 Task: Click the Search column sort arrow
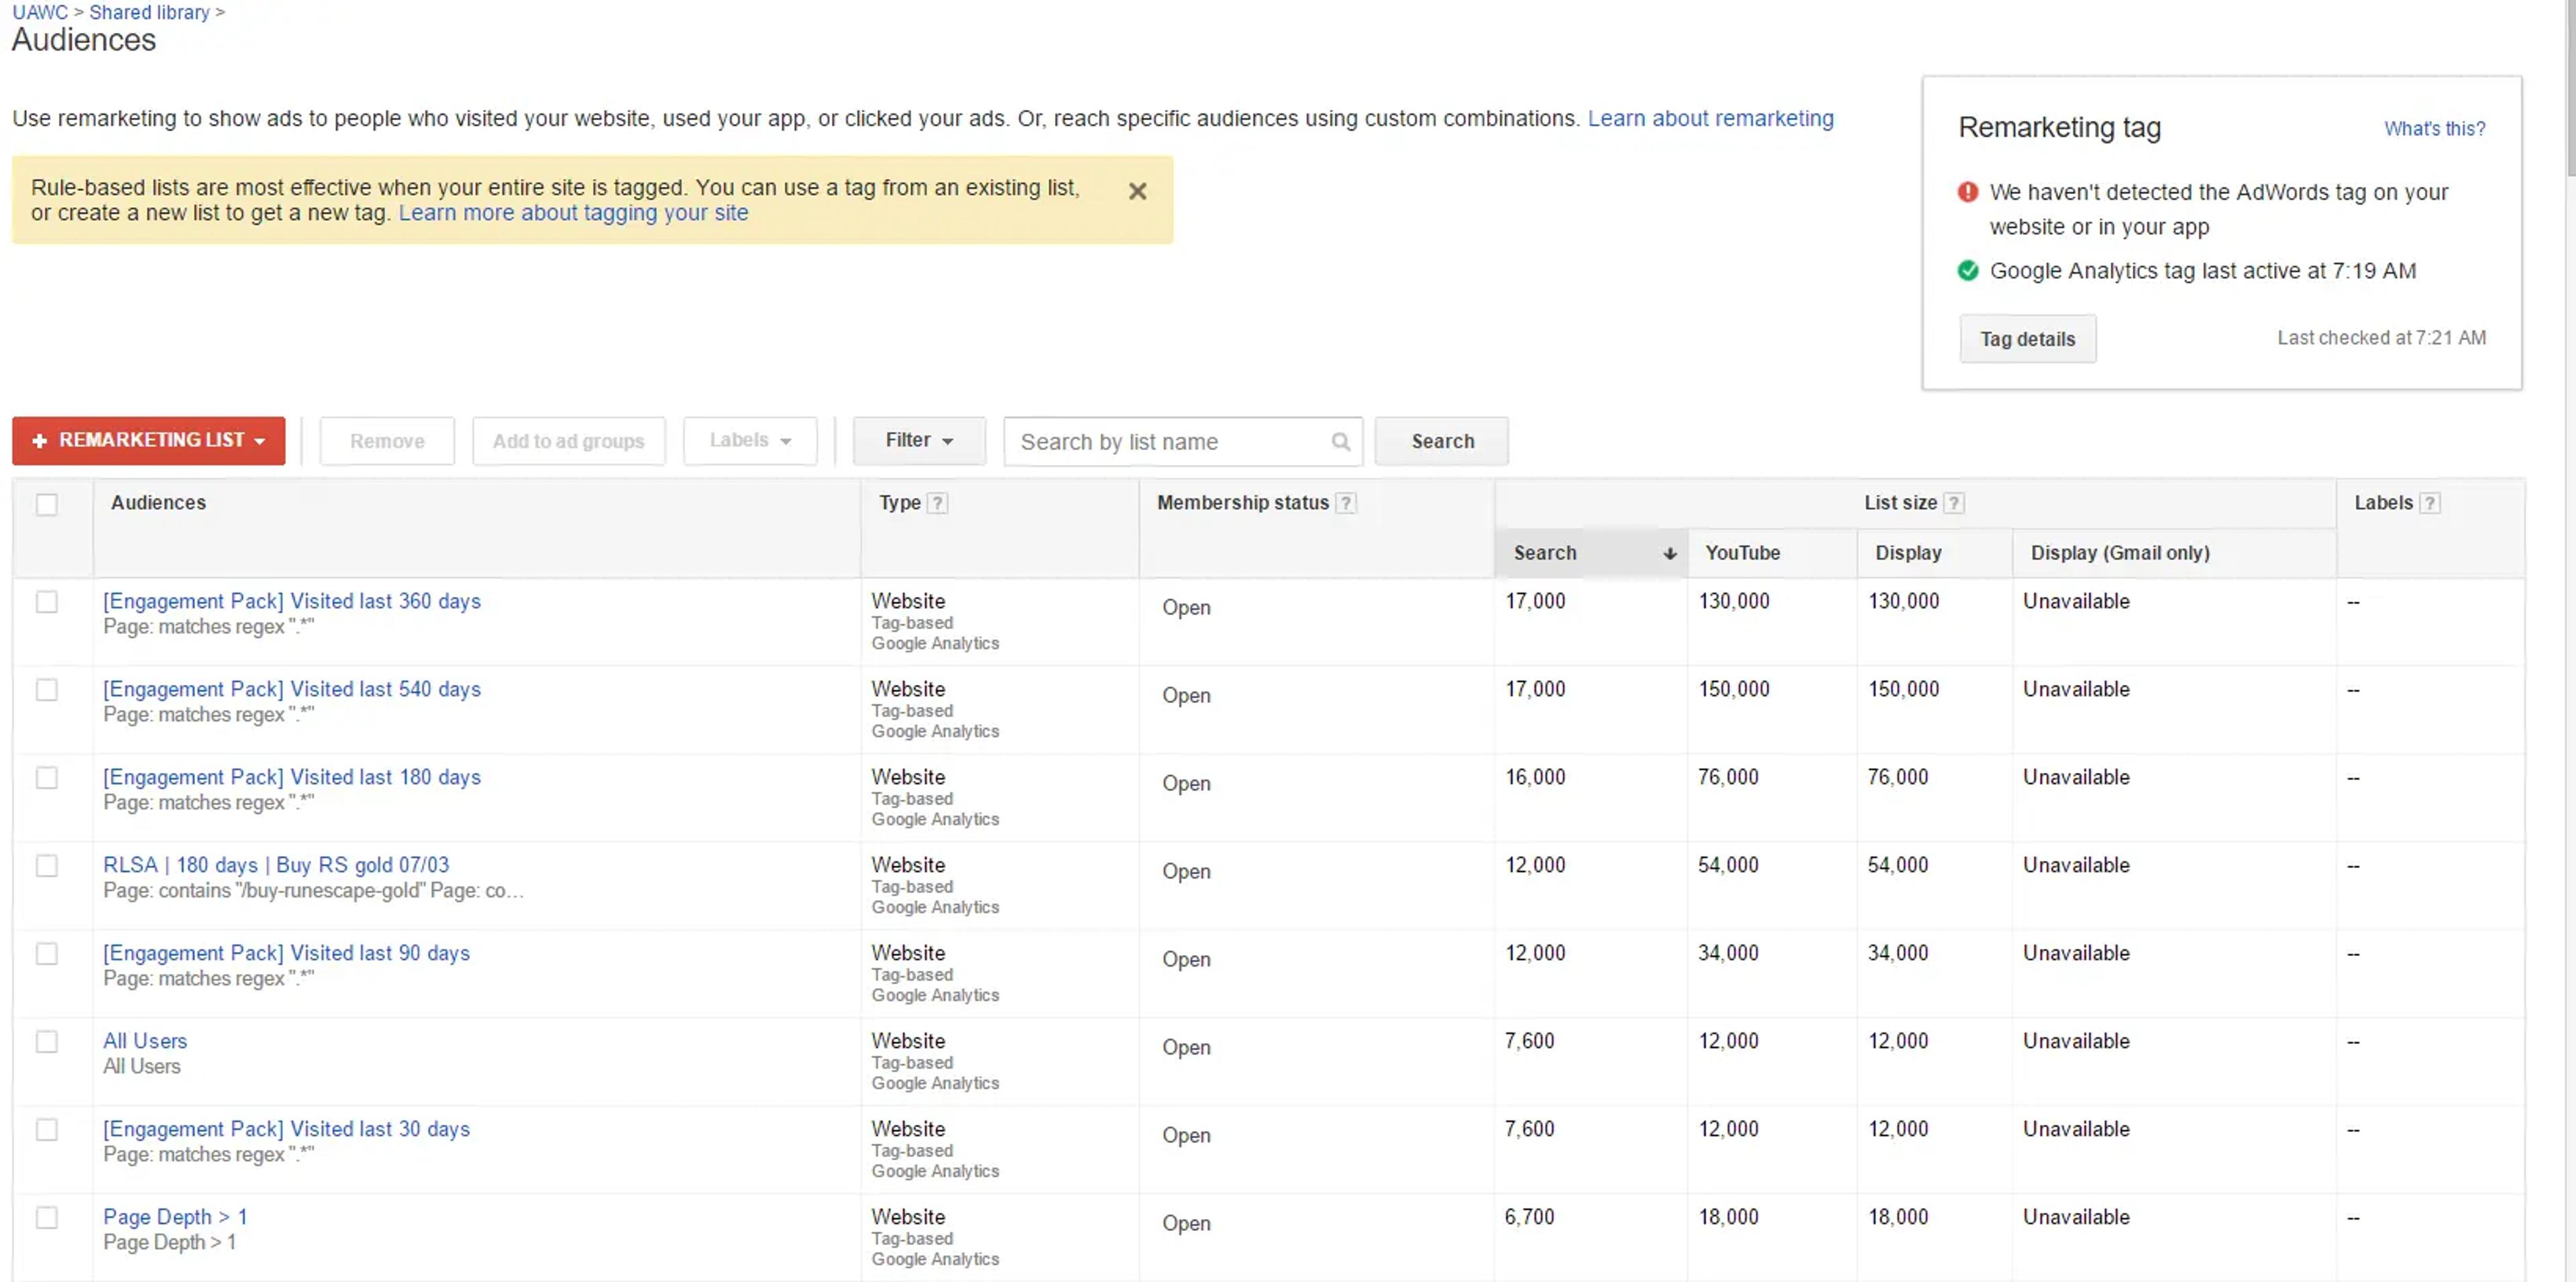click(x=1669, y=553)
